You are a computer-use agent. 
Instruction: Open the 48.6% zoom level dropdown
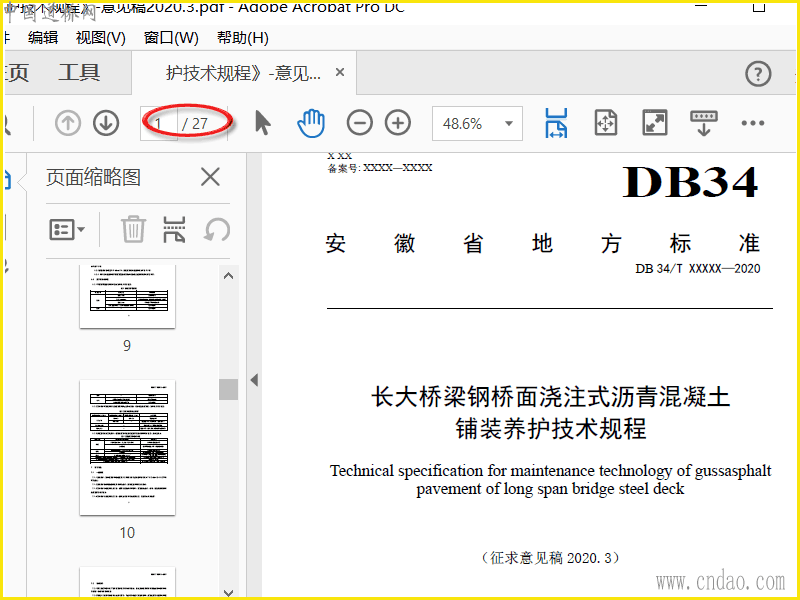pyautogui.click(x=477, y=123)
